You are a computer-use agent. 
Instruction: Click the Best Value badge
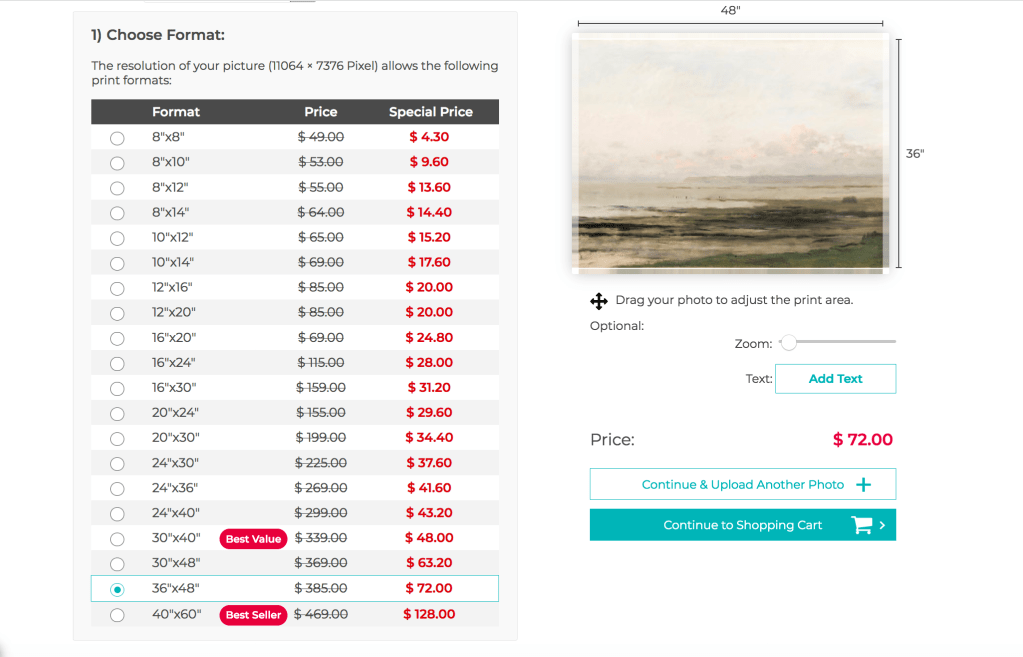click(253, 539)
